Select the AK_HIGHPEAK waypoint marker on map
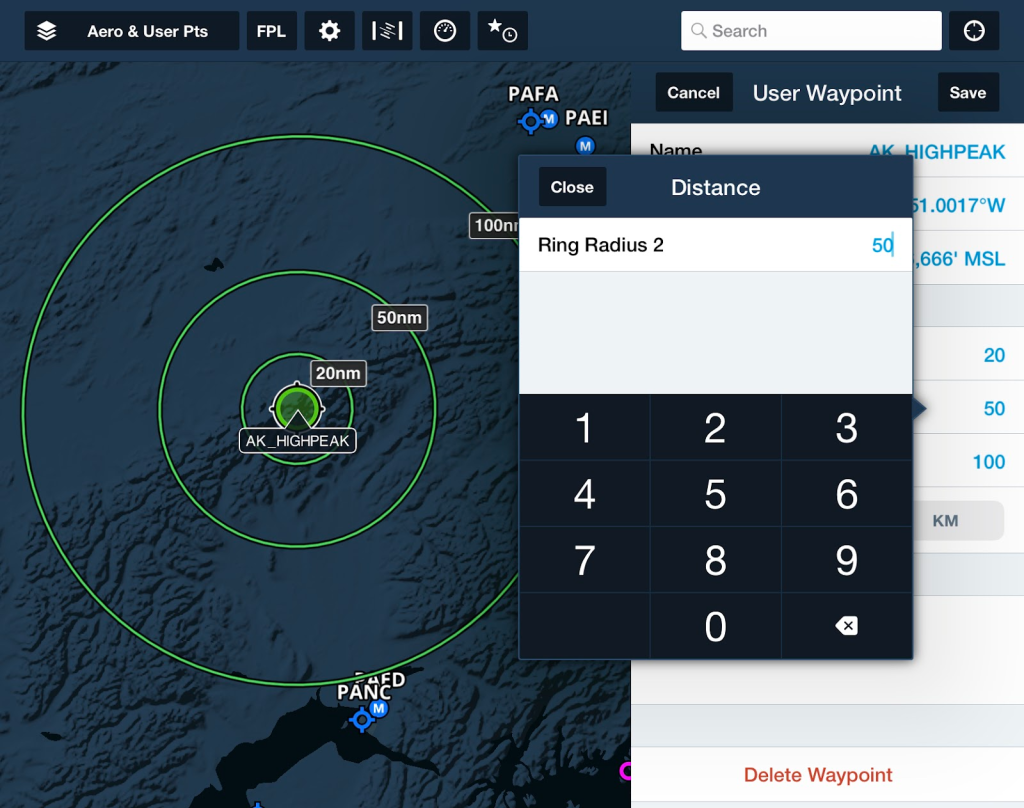The image size is (1024, 808). pos(297,408)
